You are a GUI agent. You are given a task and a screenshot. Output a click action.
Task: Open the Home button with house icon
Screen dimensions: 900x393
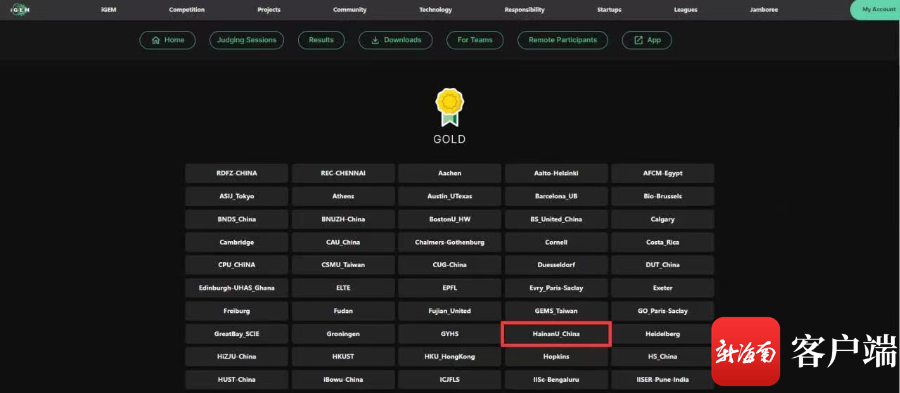point(168,40)
